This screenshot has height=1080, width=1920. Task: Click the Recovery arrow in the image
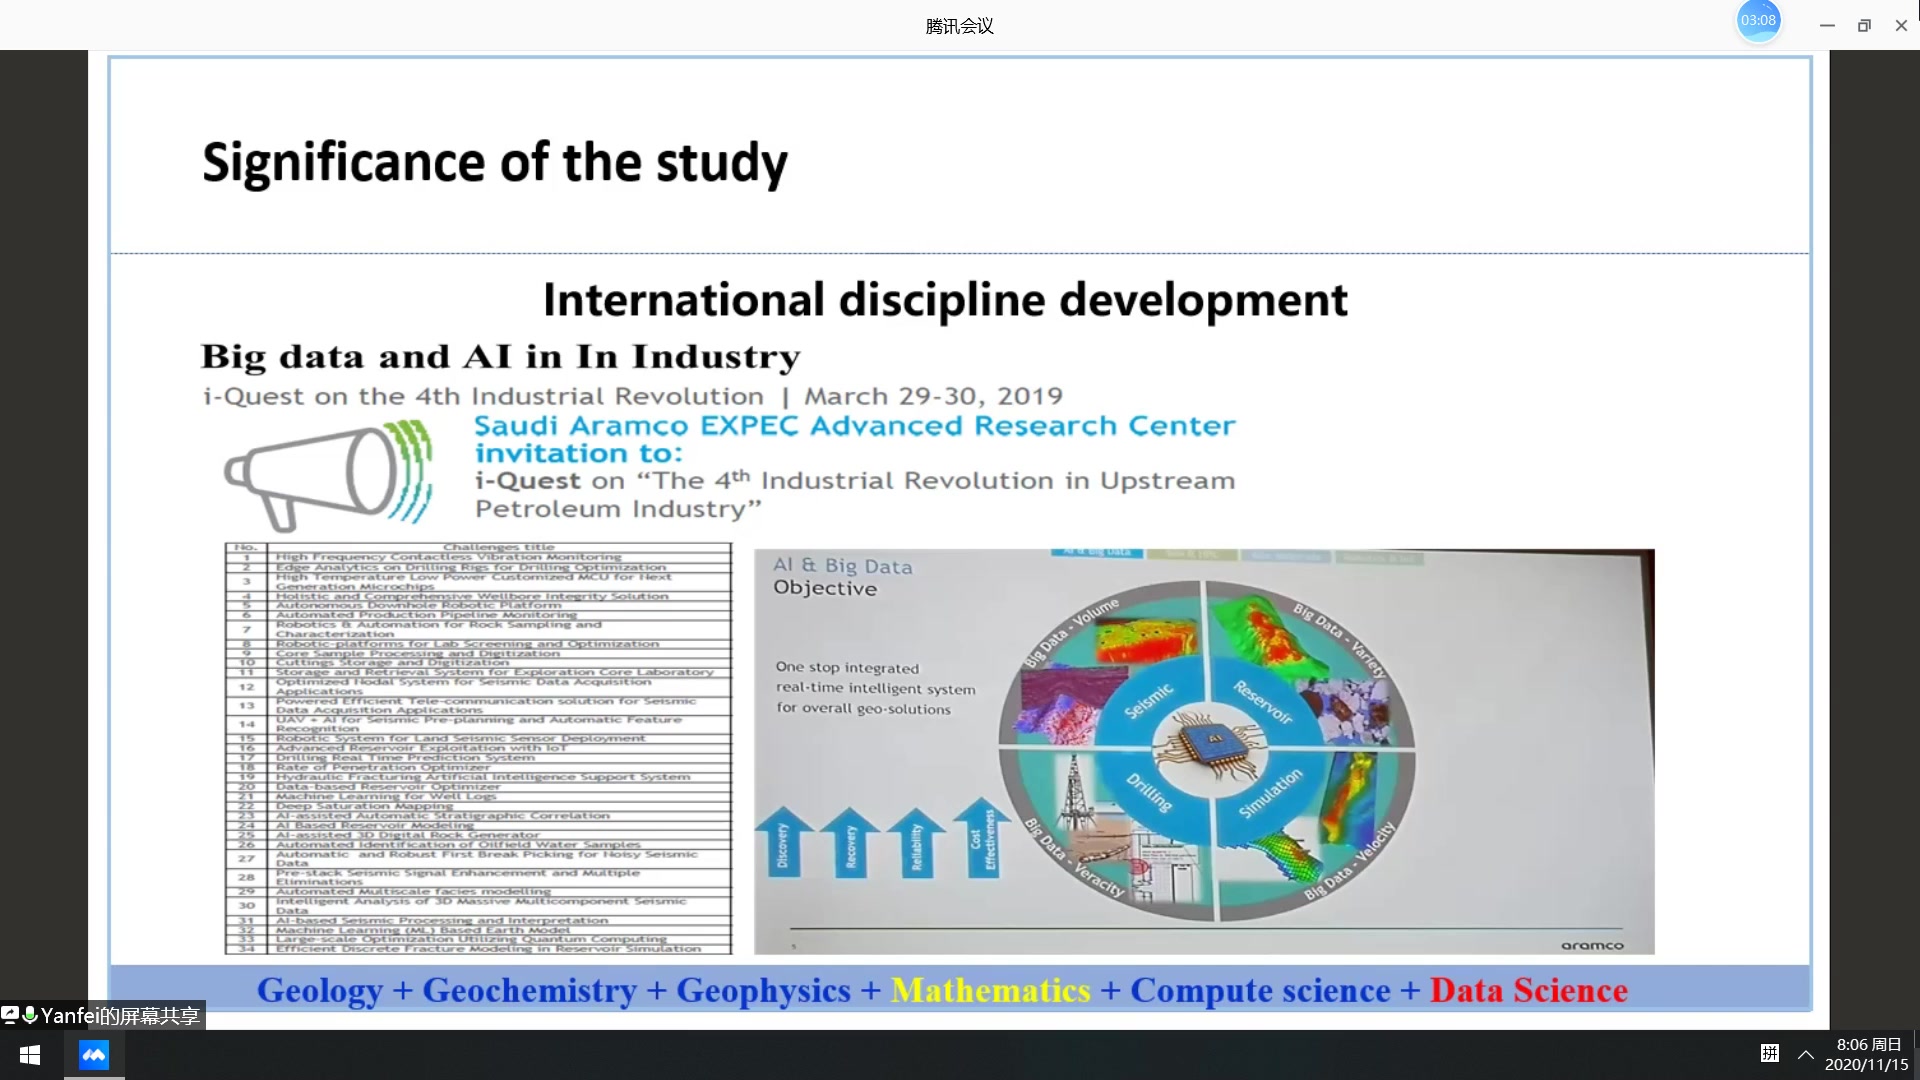click(x=851, y=844)
